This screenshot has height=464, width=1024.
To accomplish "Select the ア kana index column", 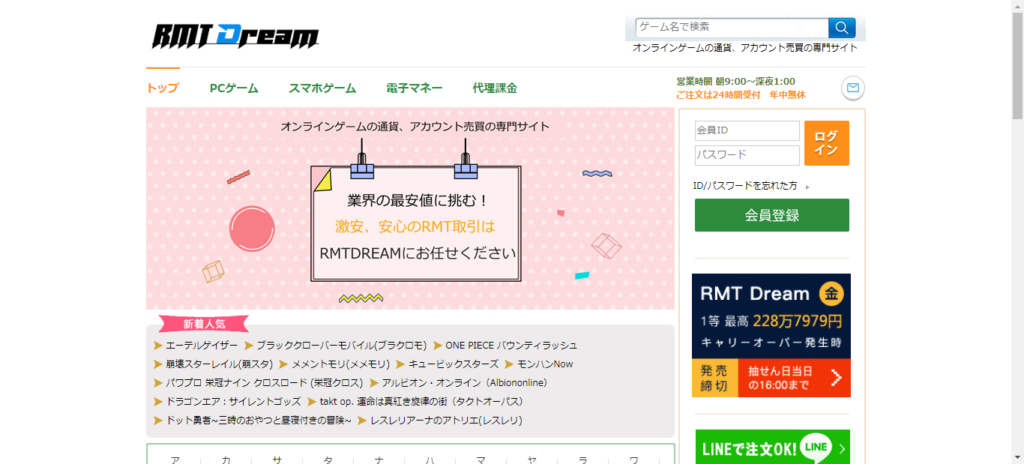I will [175, 459].
